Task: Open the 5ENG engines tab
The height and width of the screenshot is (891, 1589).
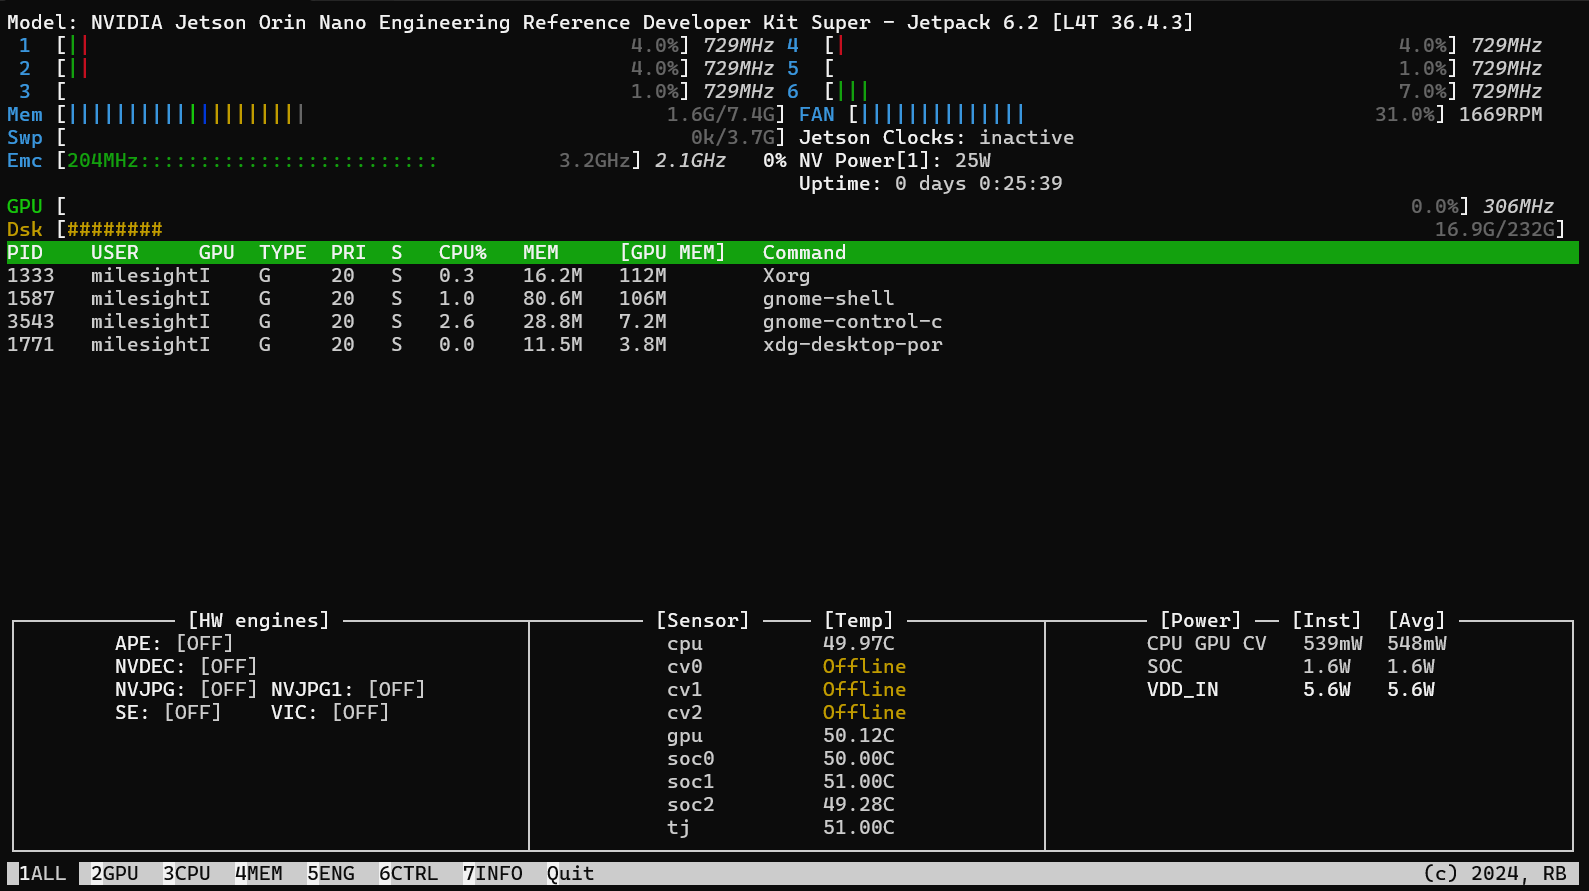Action: [x=331, y=873]
